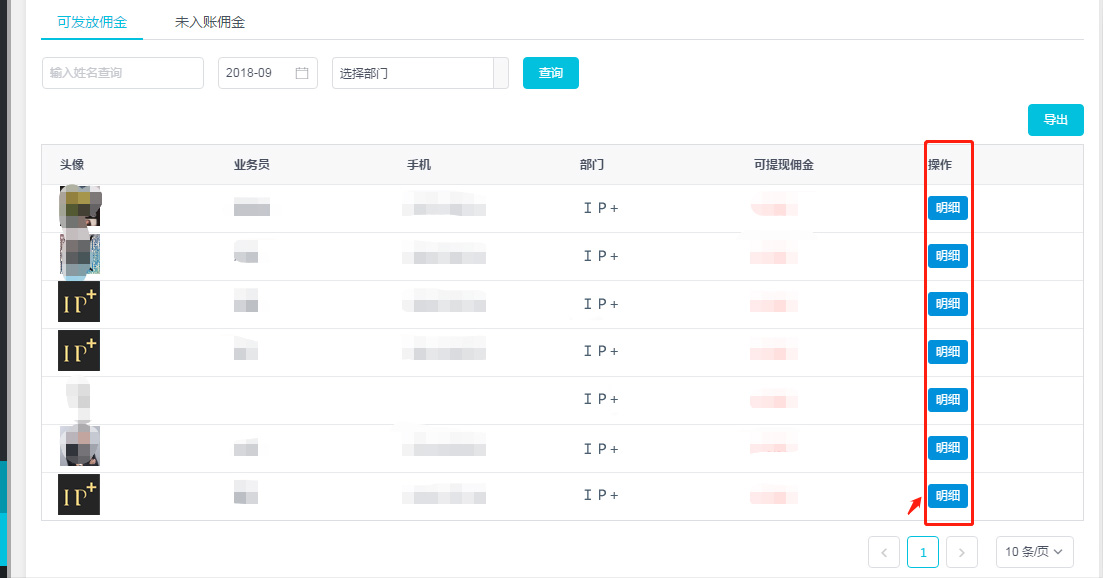Image resolution: width=1103 pixels, height=578 pixels.
Task: Click the 导出 export button
Action: pos(1055,120)
